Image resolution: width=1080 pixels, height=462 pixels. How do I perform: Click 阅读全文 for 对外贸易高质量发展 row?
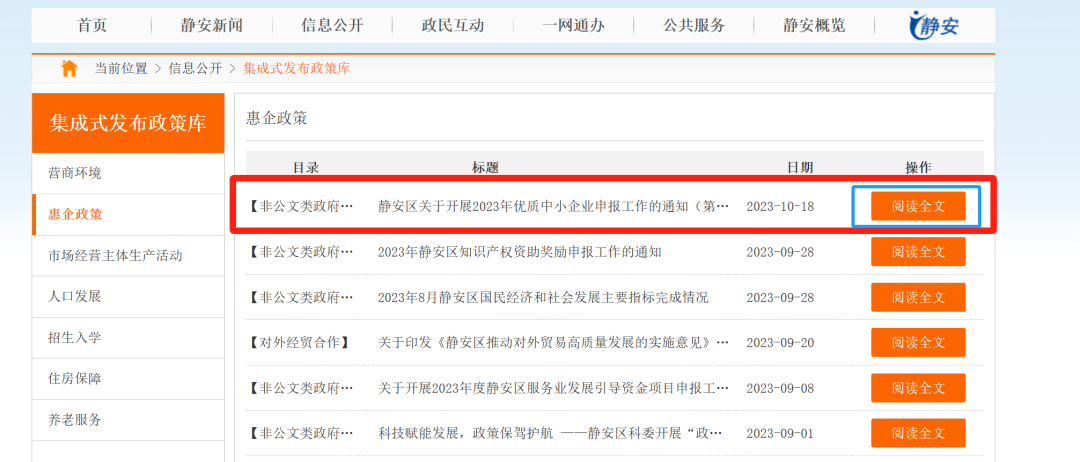[918, 342]
